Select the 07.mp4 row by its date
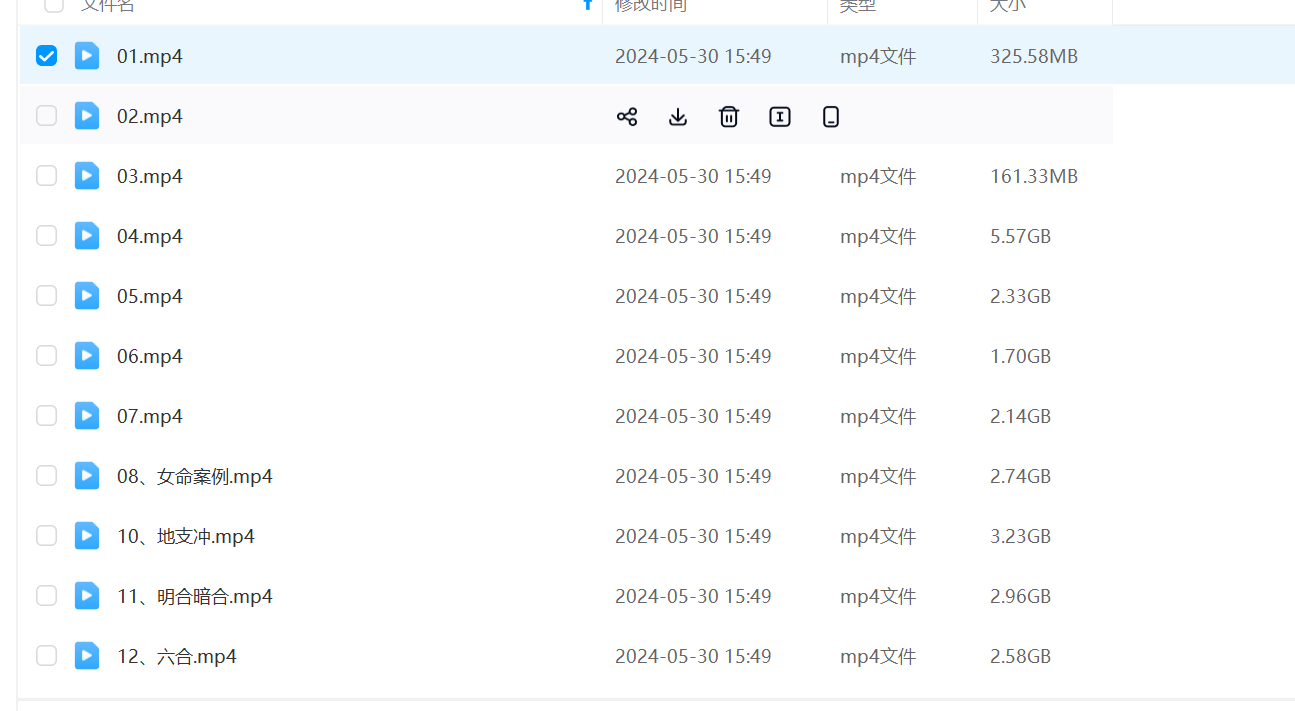 point(693,417)
